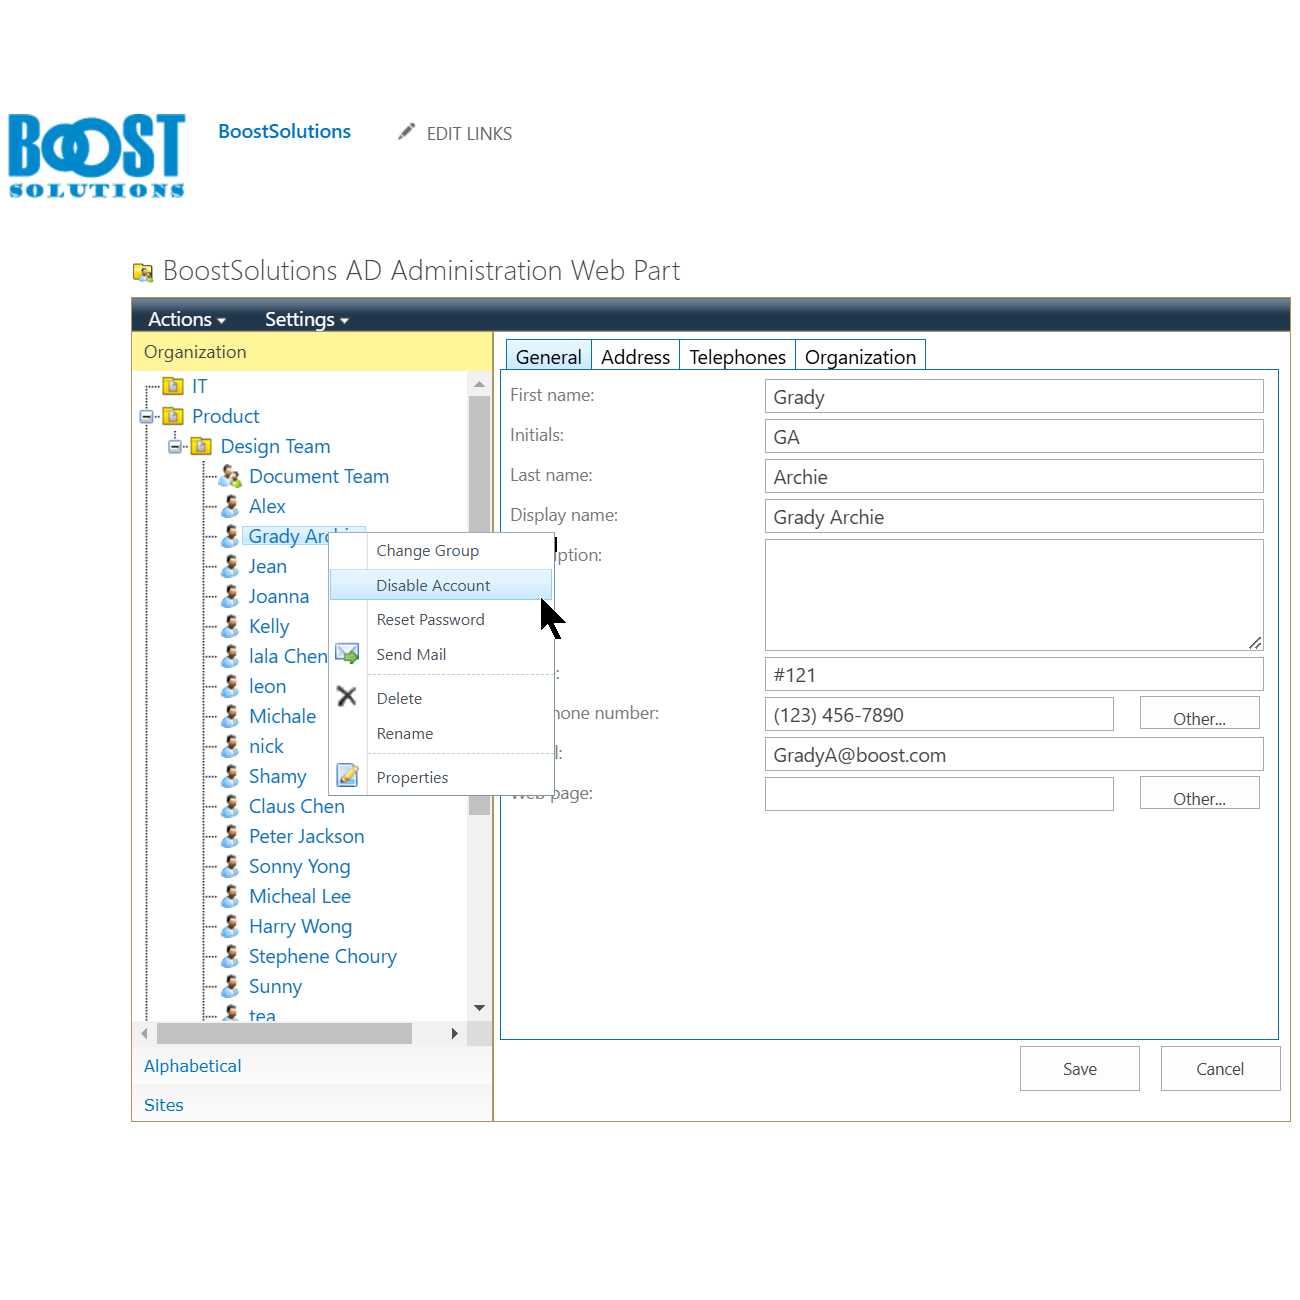Image resolution: width=1300 pixels, height=1300 pixels.
Task: Select Shamy in the tree
Action: point(278,776)
